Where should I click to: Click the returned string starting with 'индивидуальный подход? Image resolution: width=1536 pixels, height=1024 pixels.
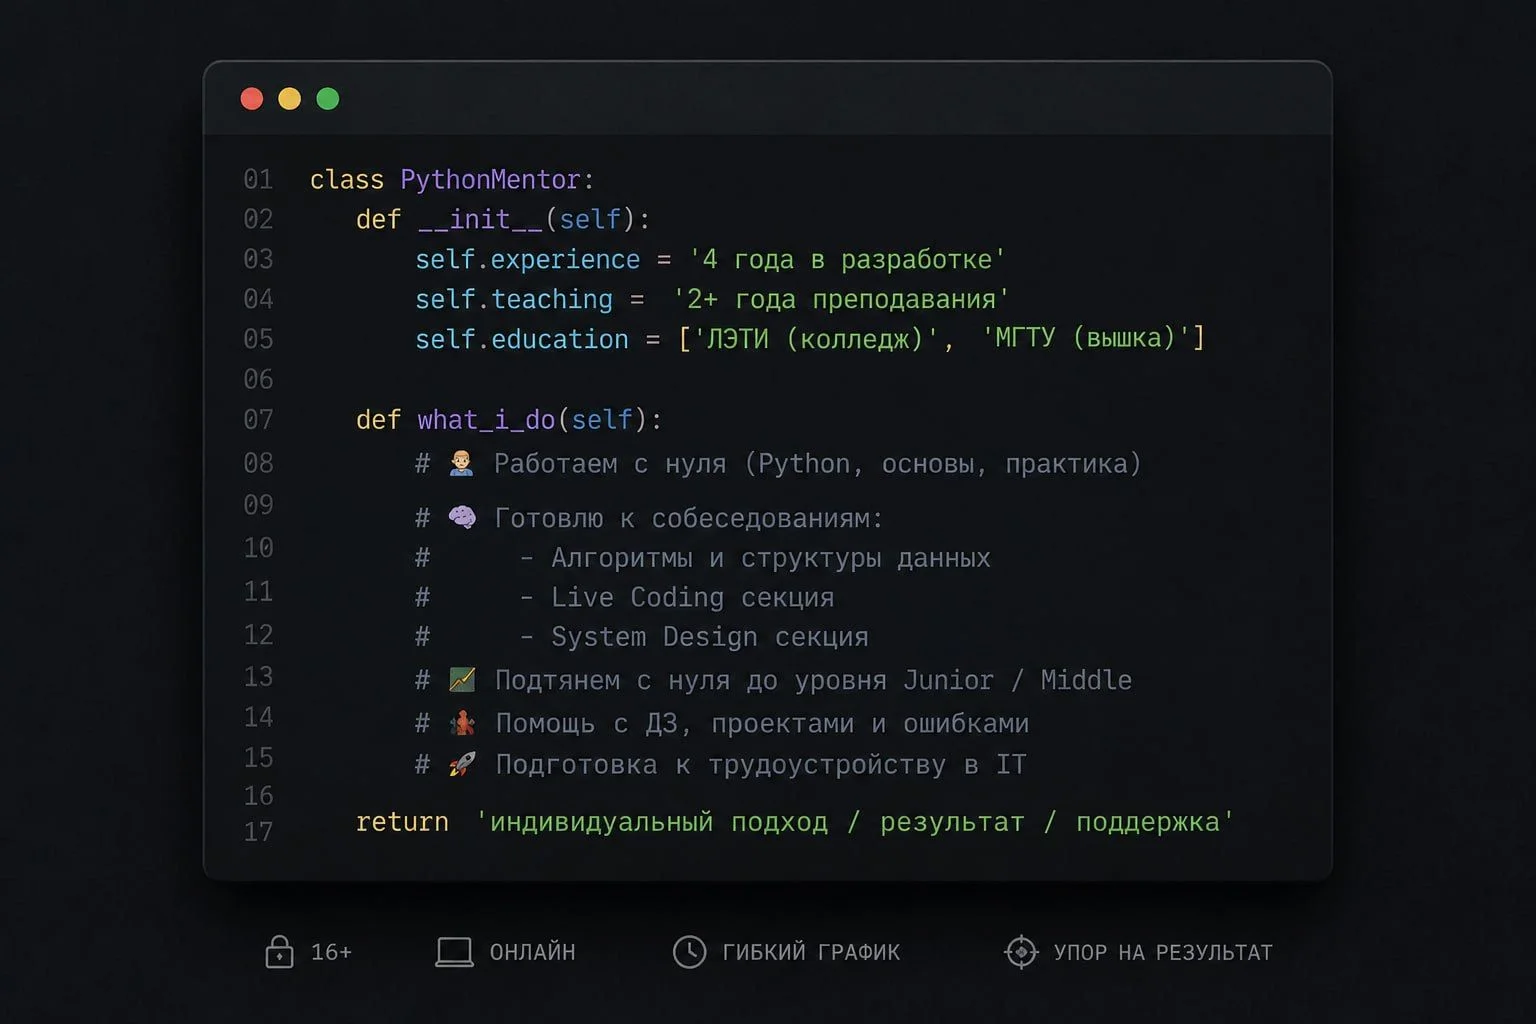click(855, 822)
